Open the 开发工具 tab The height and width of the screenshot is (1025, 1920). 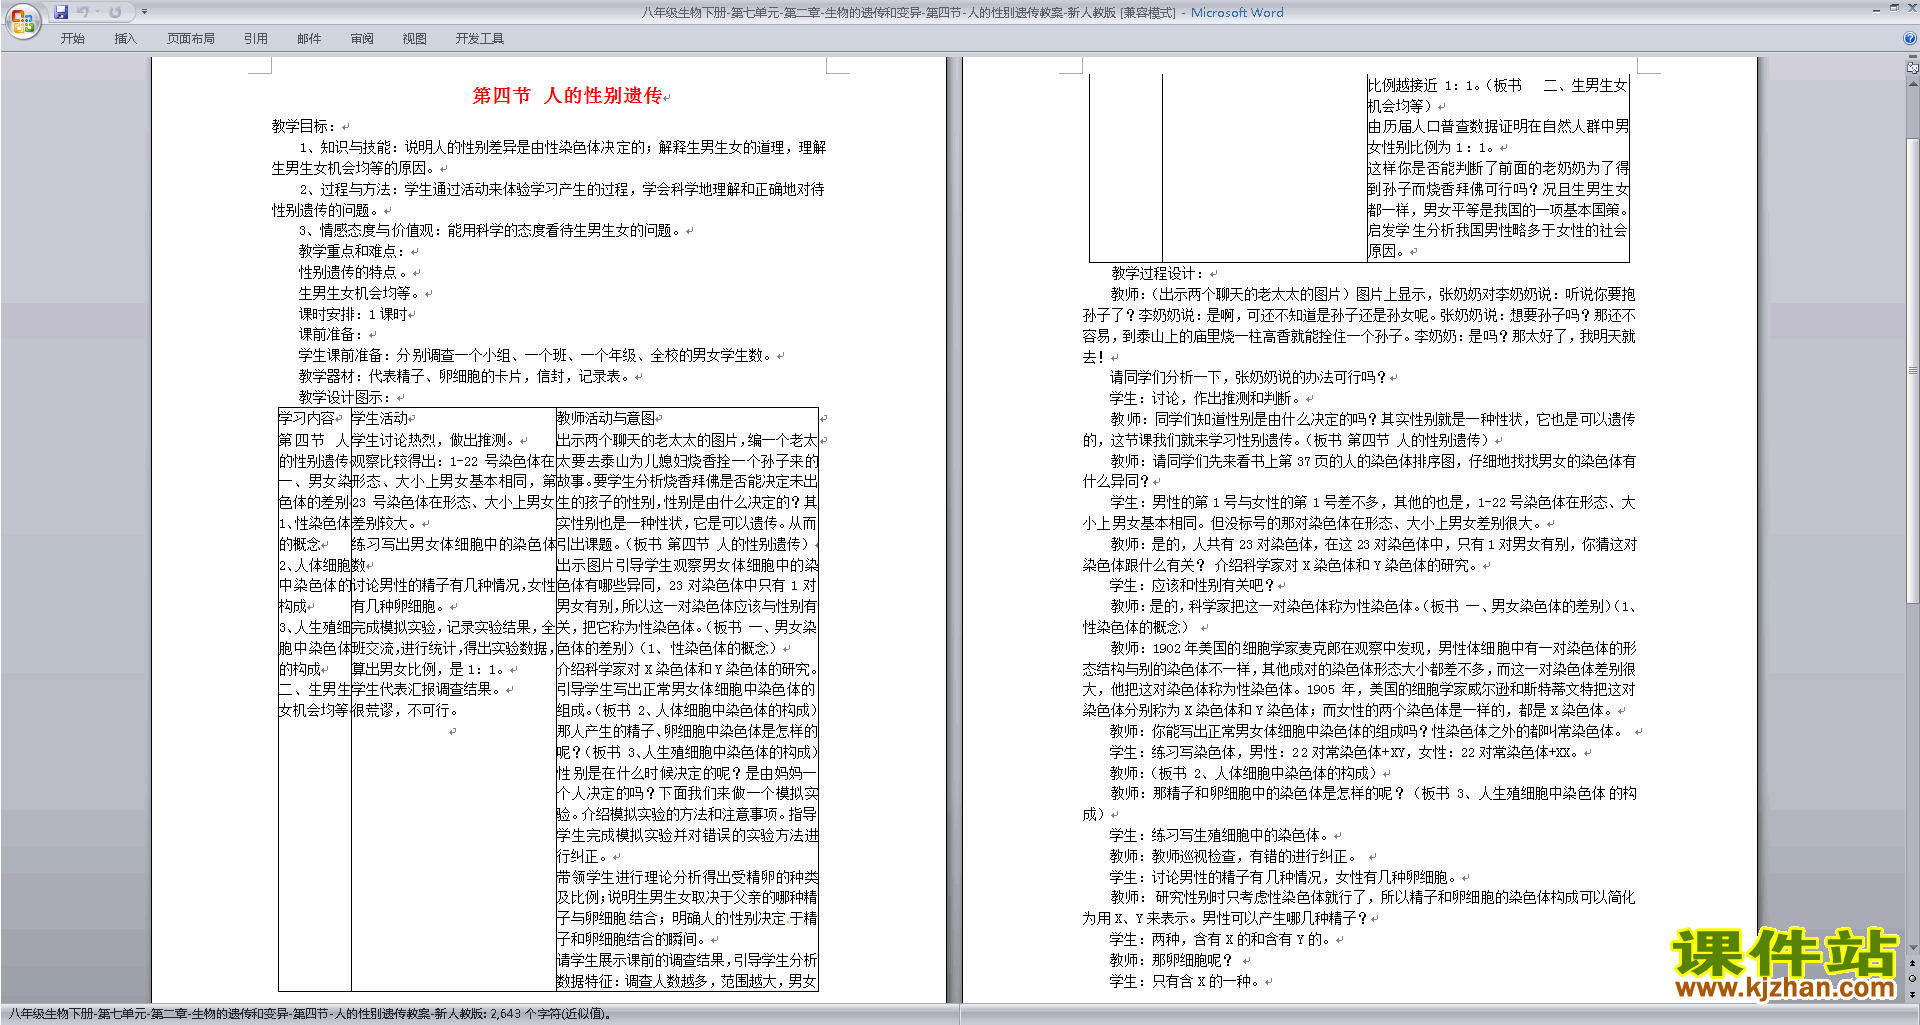pos(480,39)
